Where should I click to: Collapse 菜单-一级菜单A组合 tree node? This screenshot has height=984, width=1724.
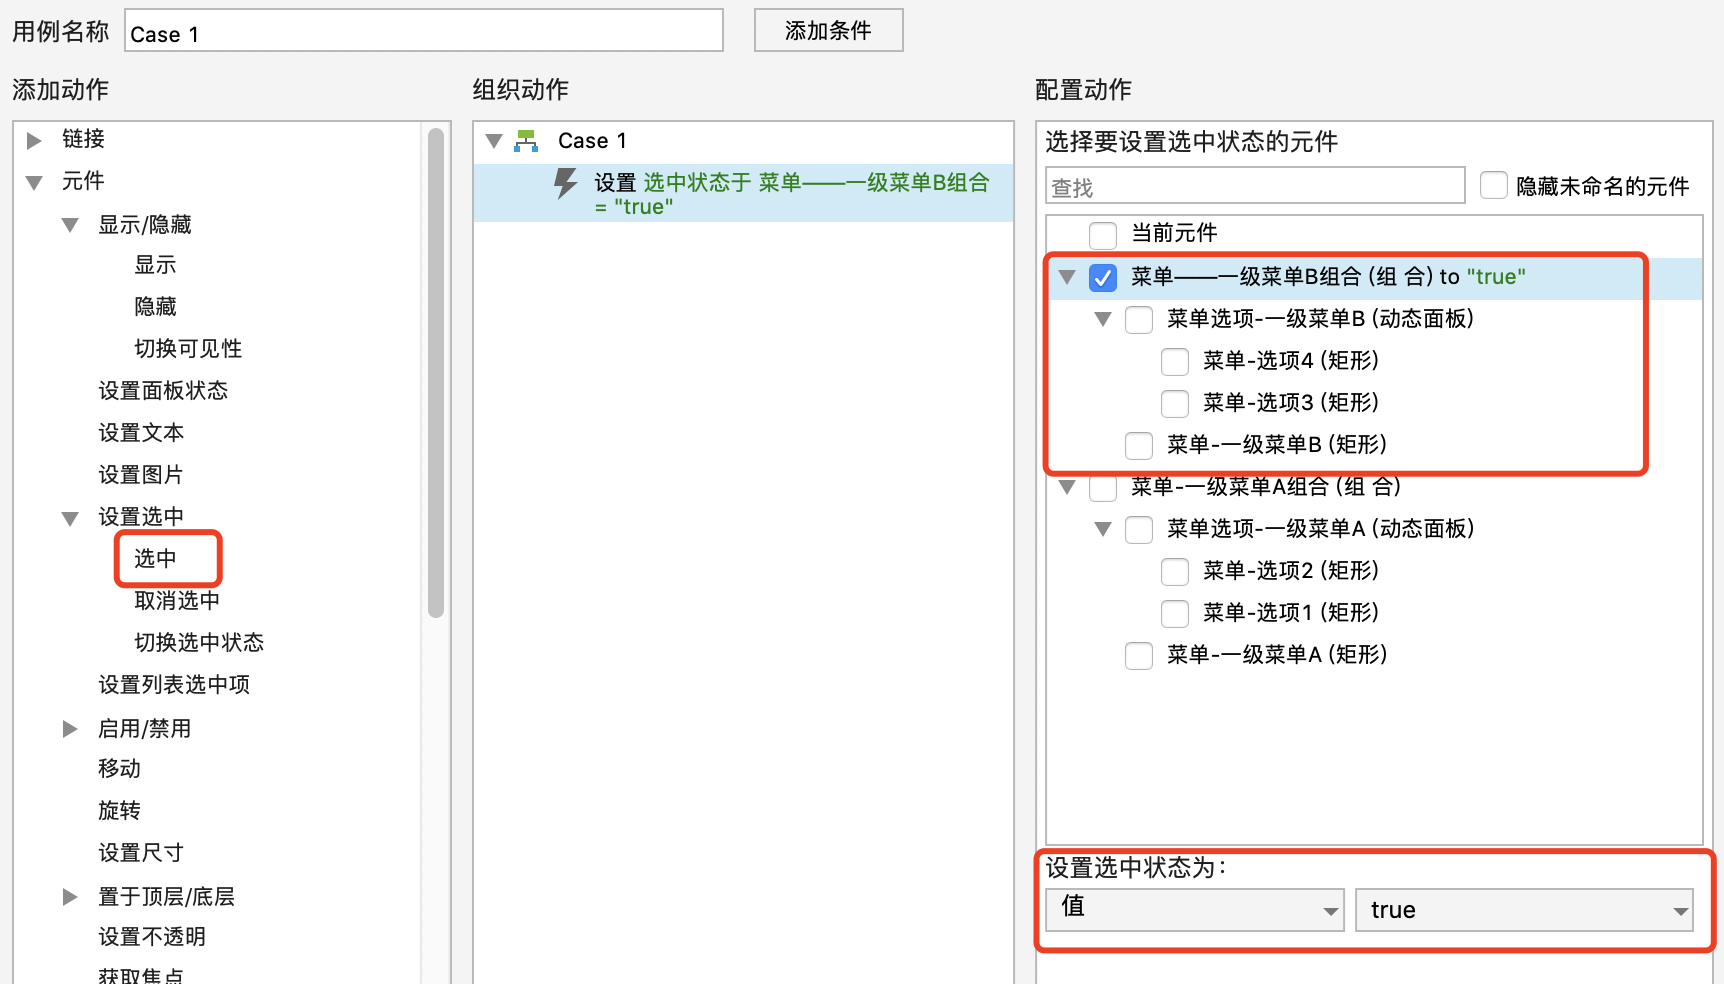click(1067, 487)
